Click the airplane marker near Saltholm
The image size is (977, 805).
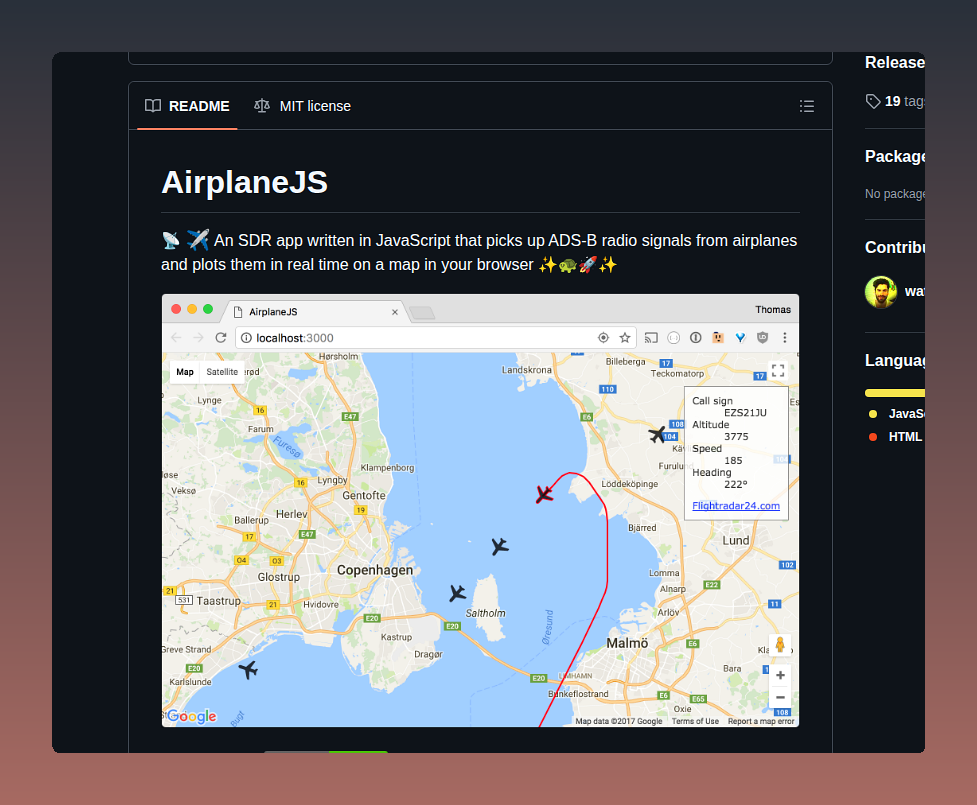tap(457, 593)
